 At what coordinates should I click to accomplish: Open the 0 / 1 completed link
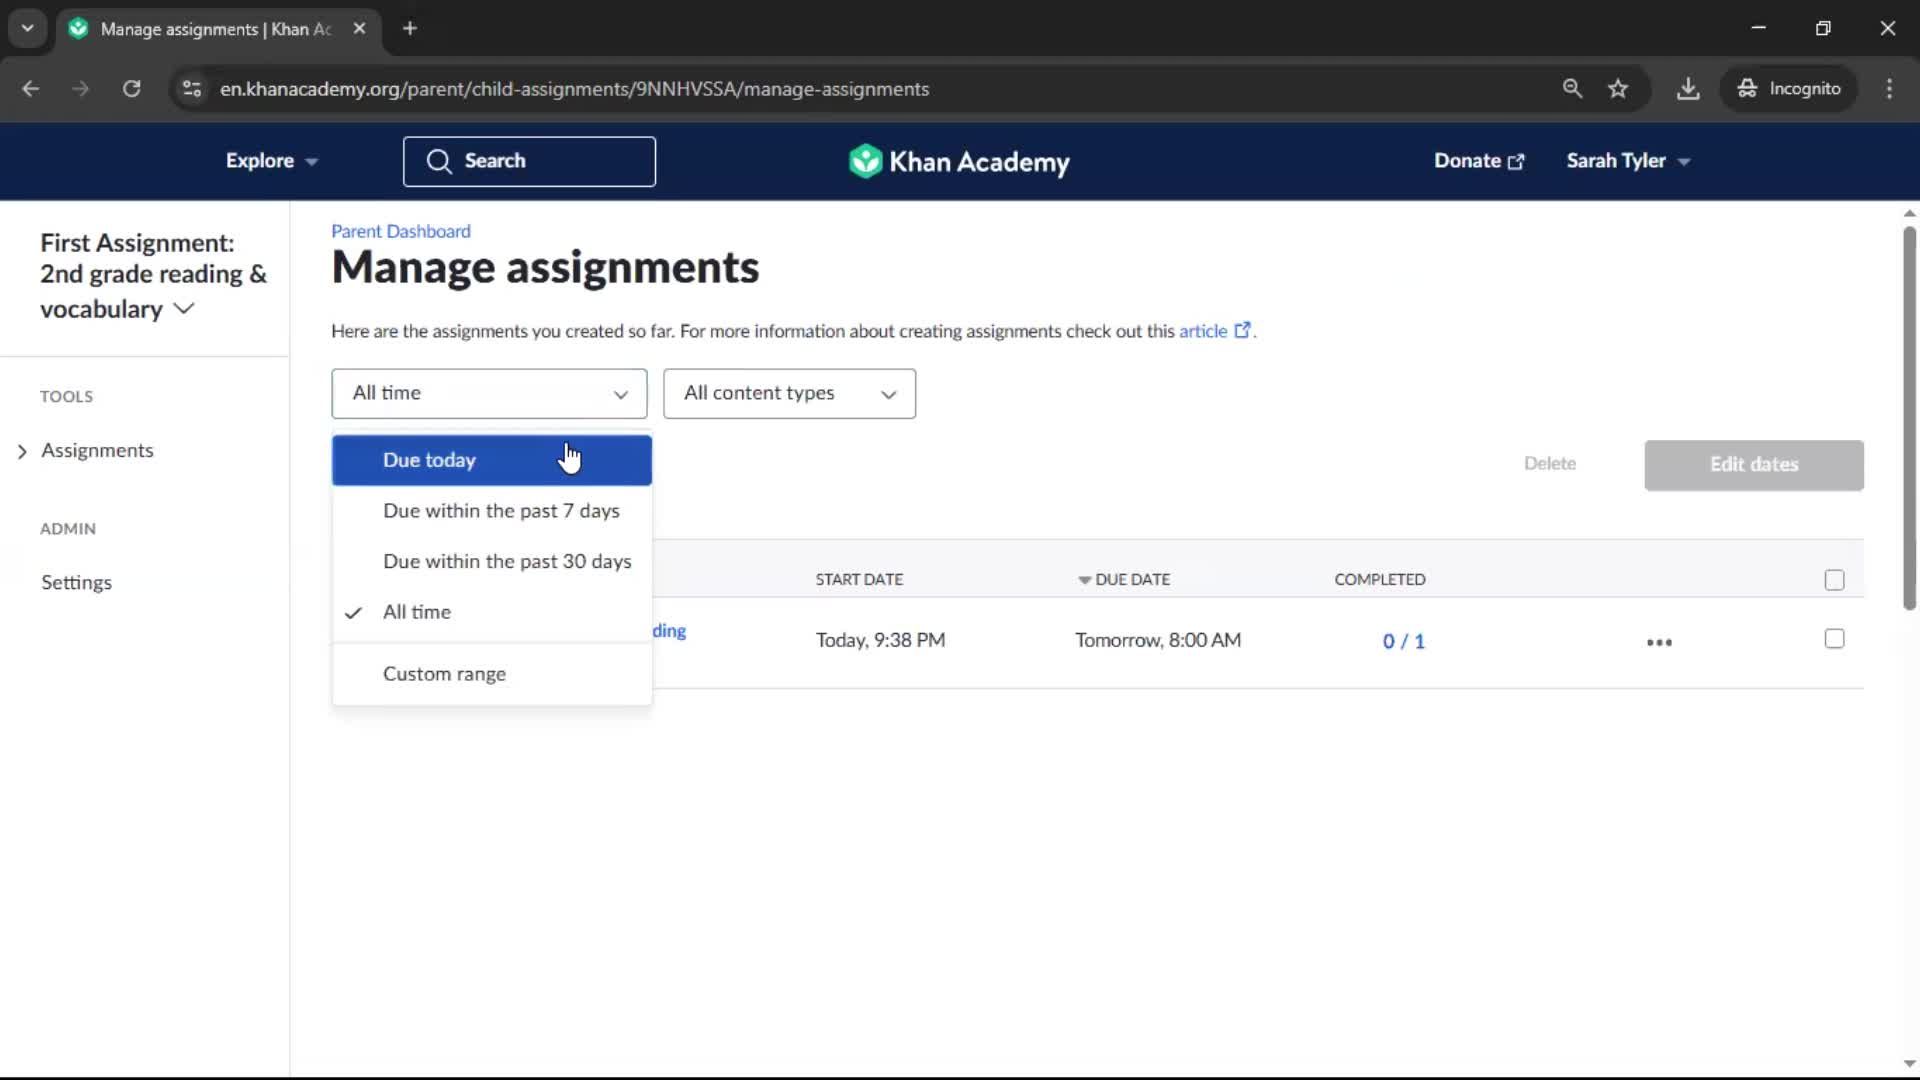(1404, 642)
